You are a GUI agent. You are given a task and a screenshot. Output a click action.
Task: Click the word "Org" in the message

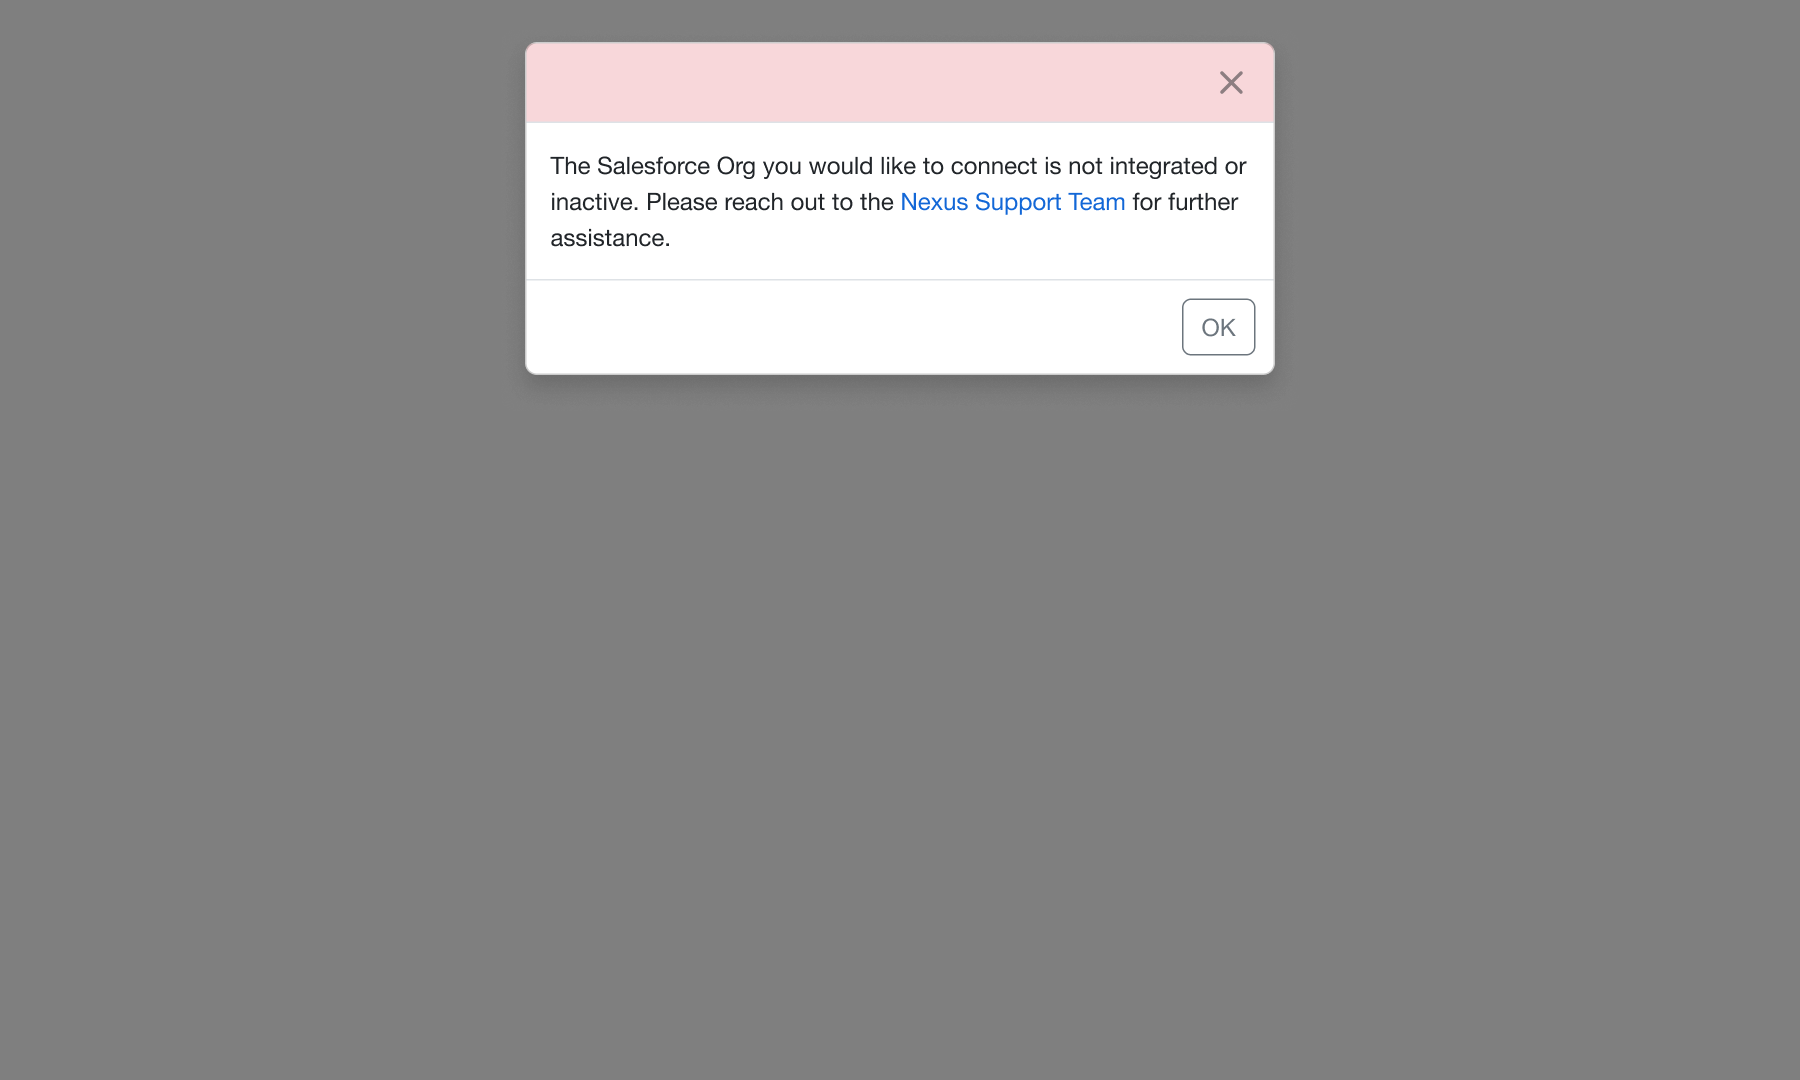point(736,167)
